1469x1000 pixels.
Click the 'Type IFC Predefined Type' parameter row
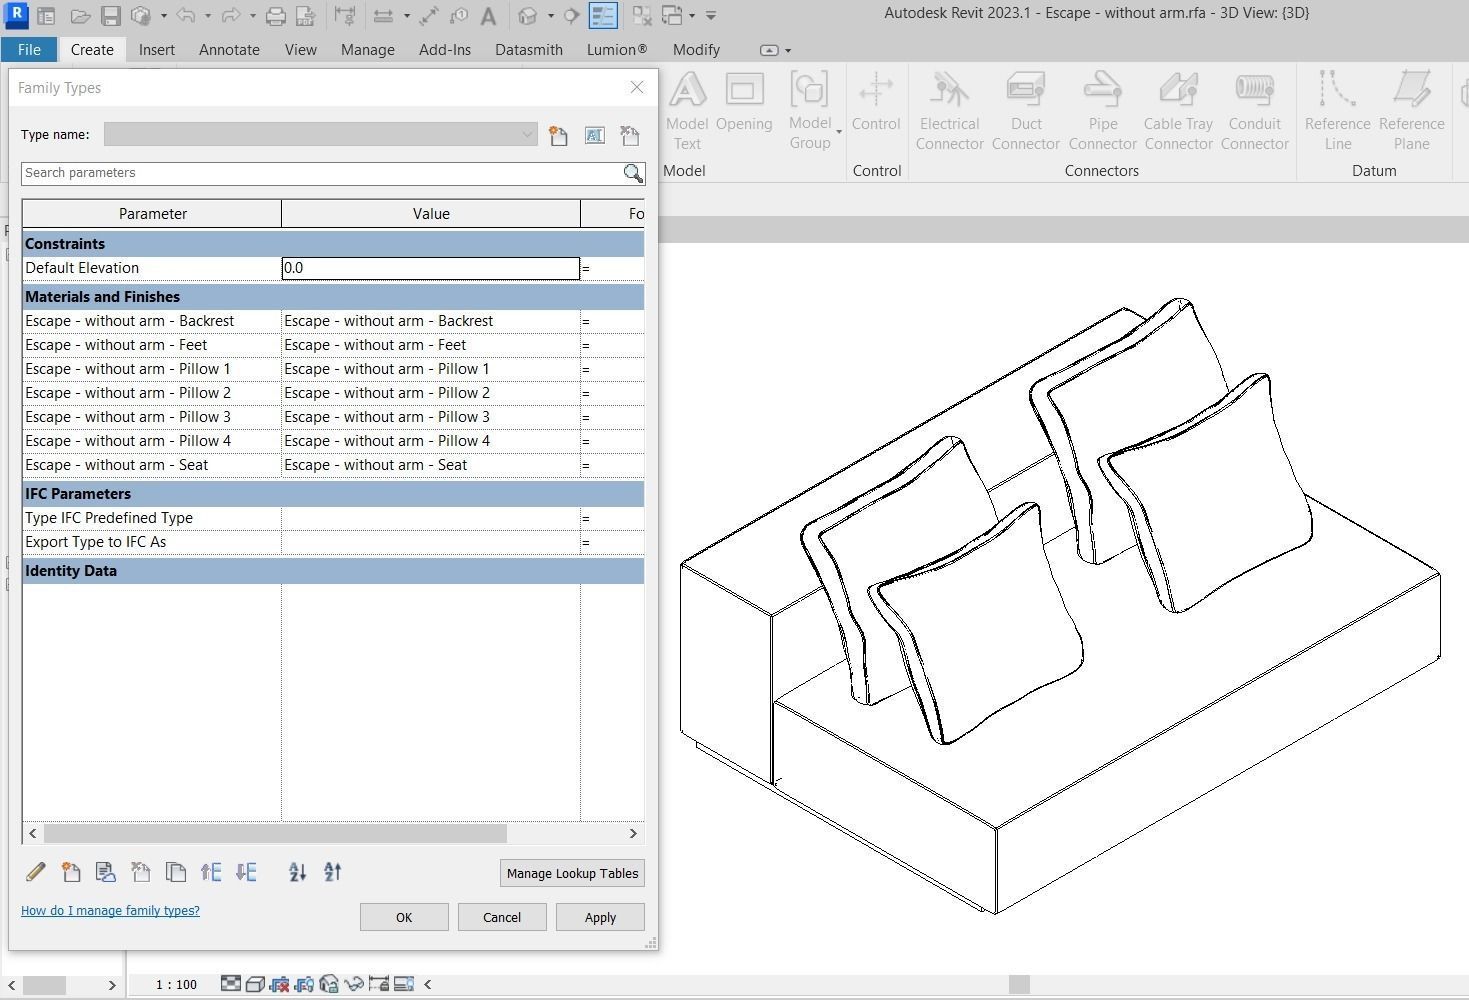[x=333, y=518]
